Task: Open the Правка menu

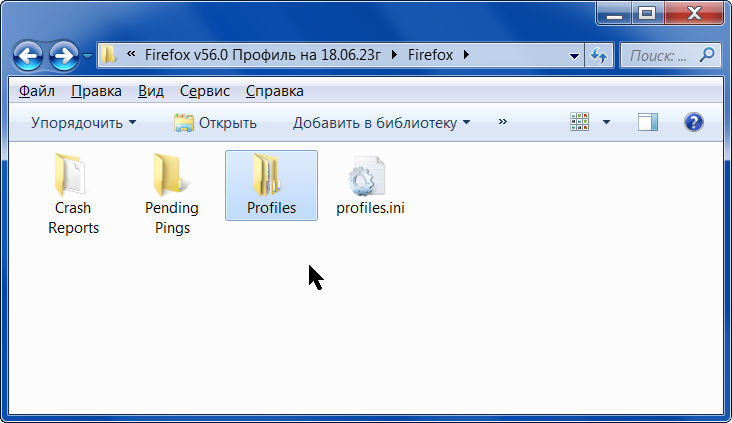Action: [x=96, y=91]
